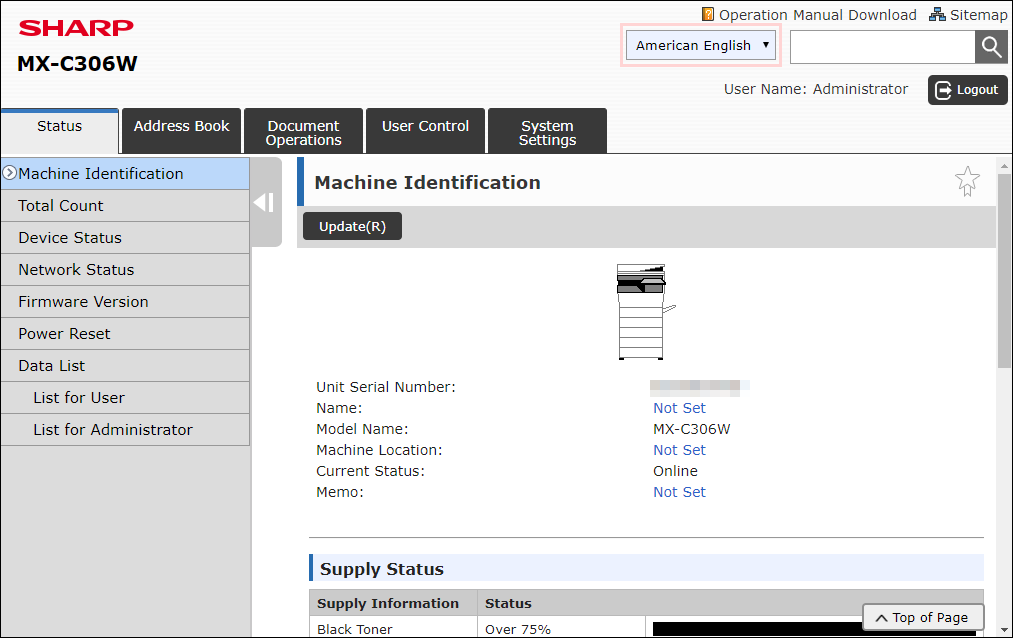Open Firmware Version in the sidebar
The image size is (1013, 638).
(x=125, y=302)
